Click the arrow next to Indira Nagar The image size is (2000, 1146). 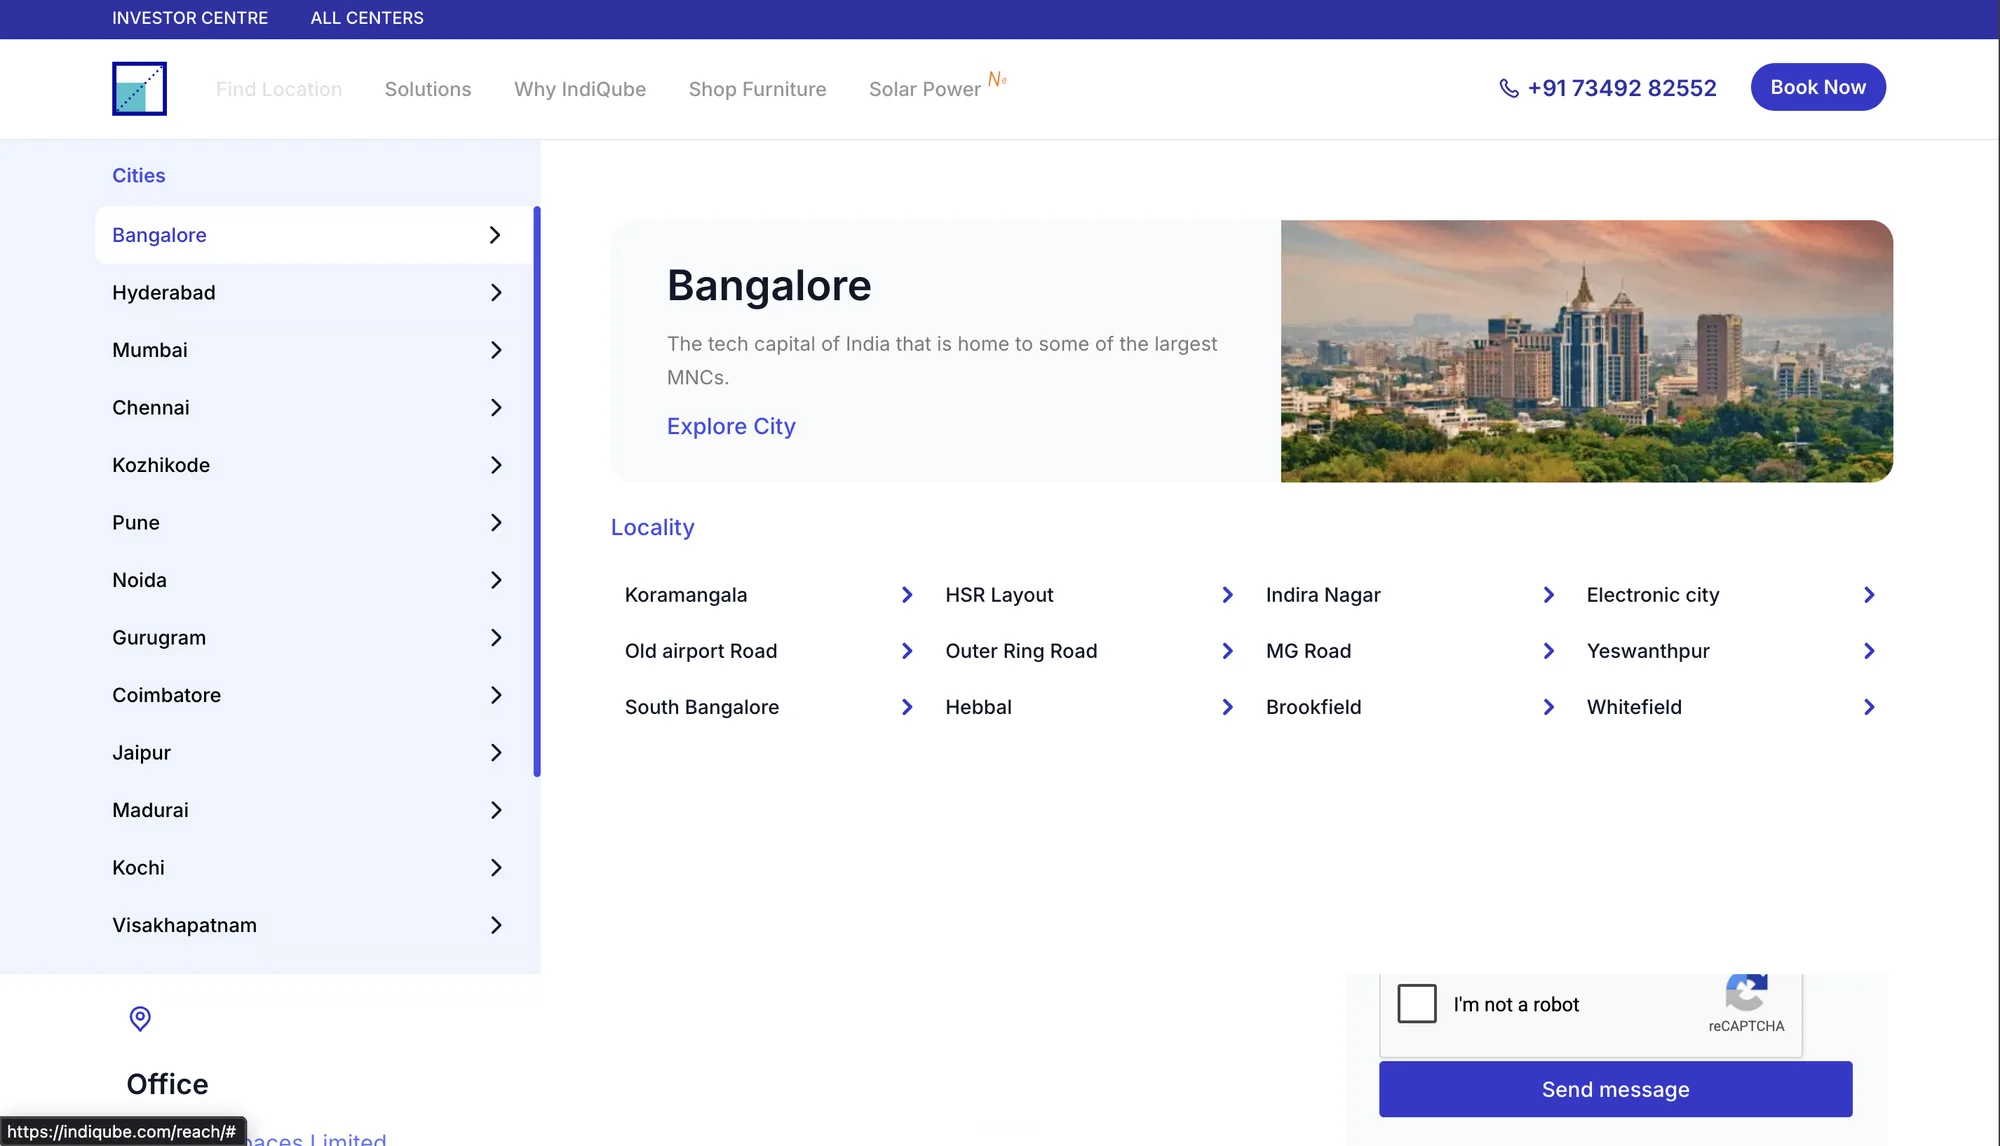[x=1549, y=595]
